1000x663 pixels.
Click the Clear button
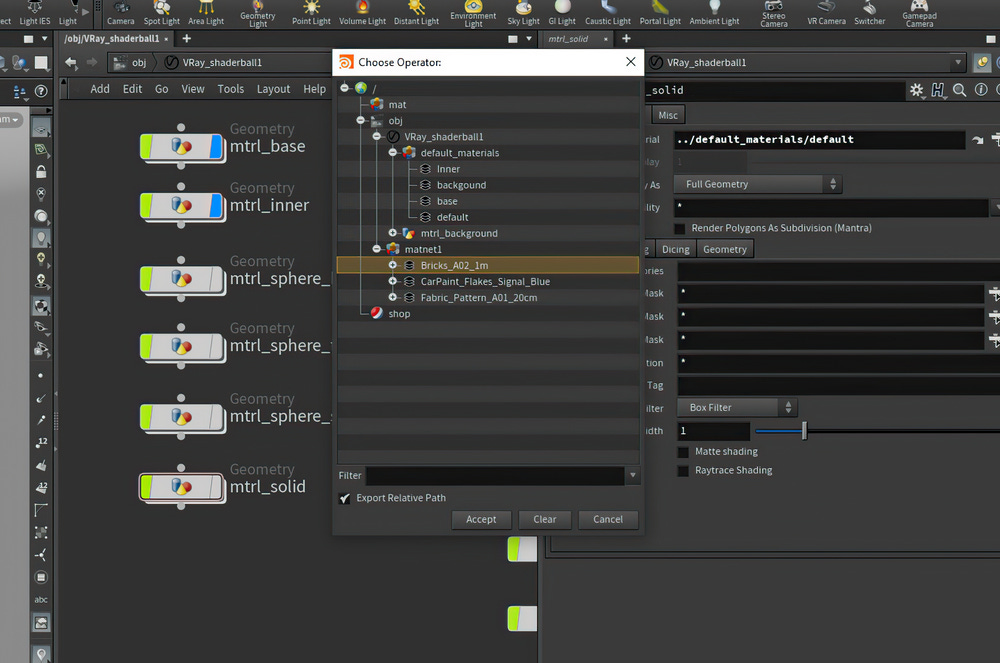click(545, 520)
